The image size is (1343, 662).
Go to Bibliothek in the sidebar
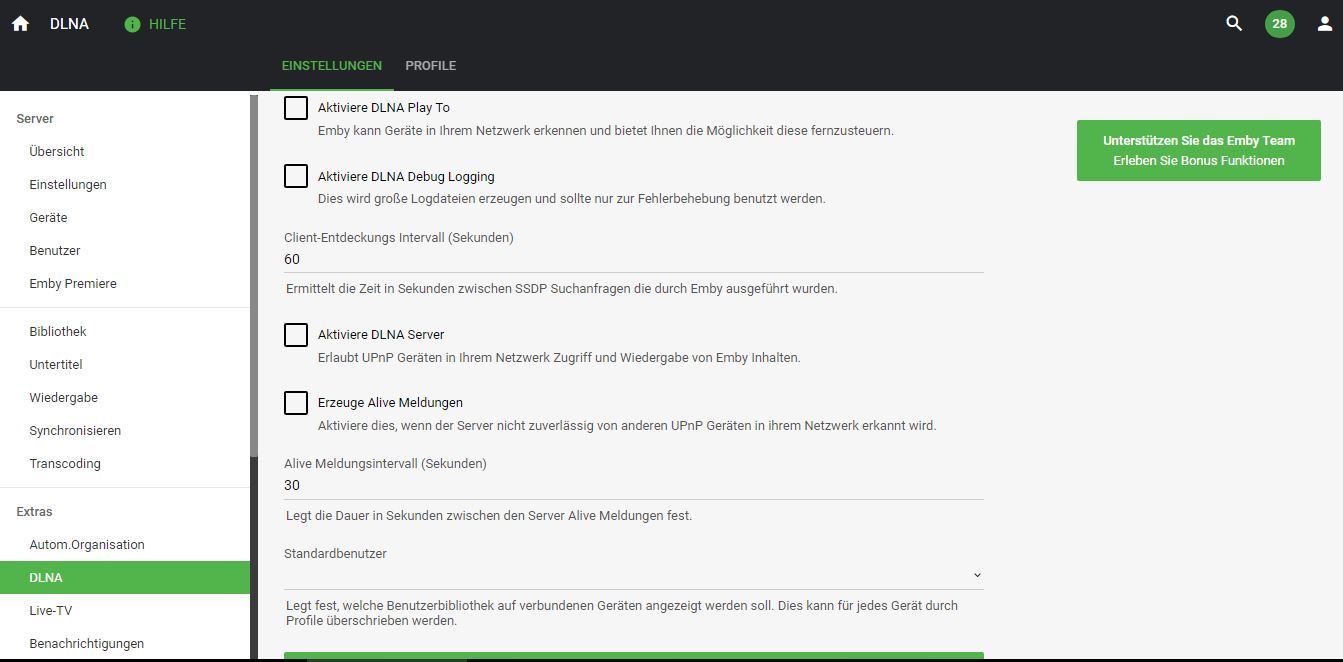[x=125, y=332]
